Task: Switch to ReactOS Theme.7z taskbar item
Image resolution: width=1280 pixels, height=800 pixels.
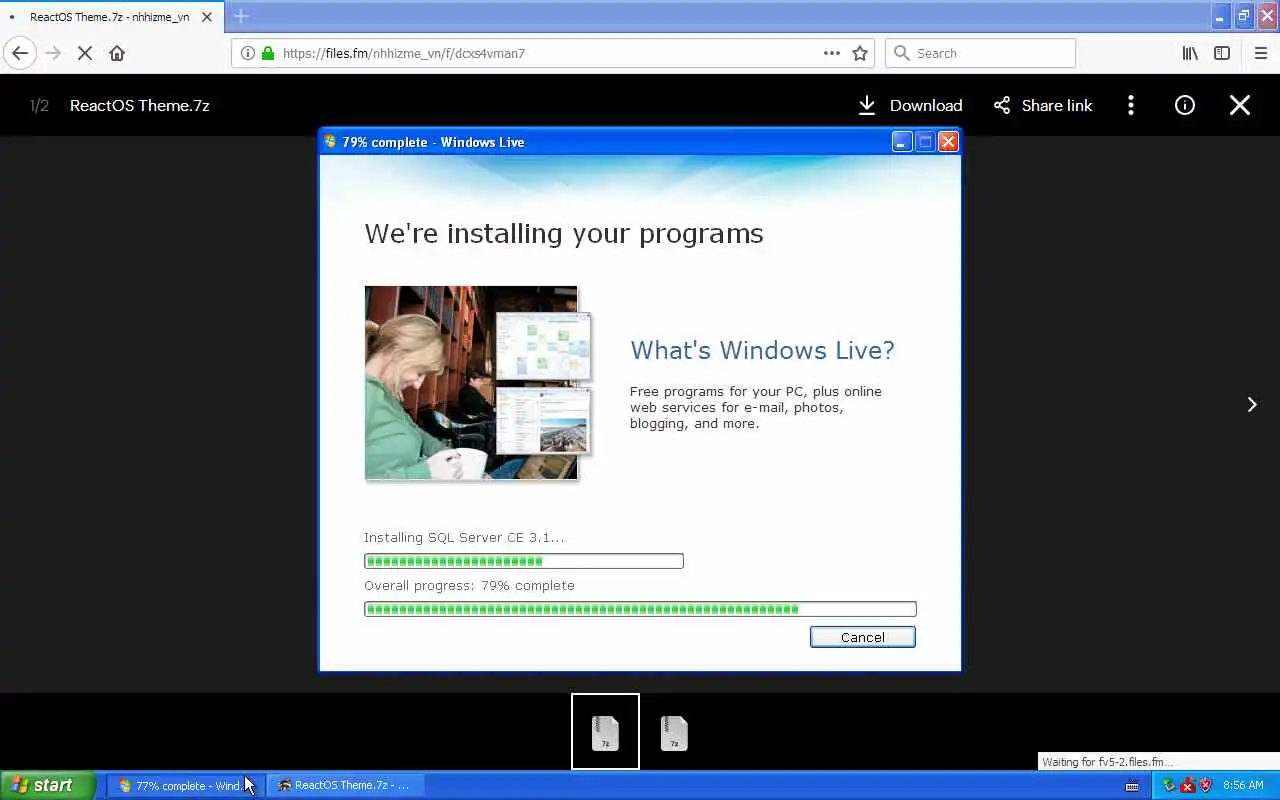Action: [x=346, y=786]
